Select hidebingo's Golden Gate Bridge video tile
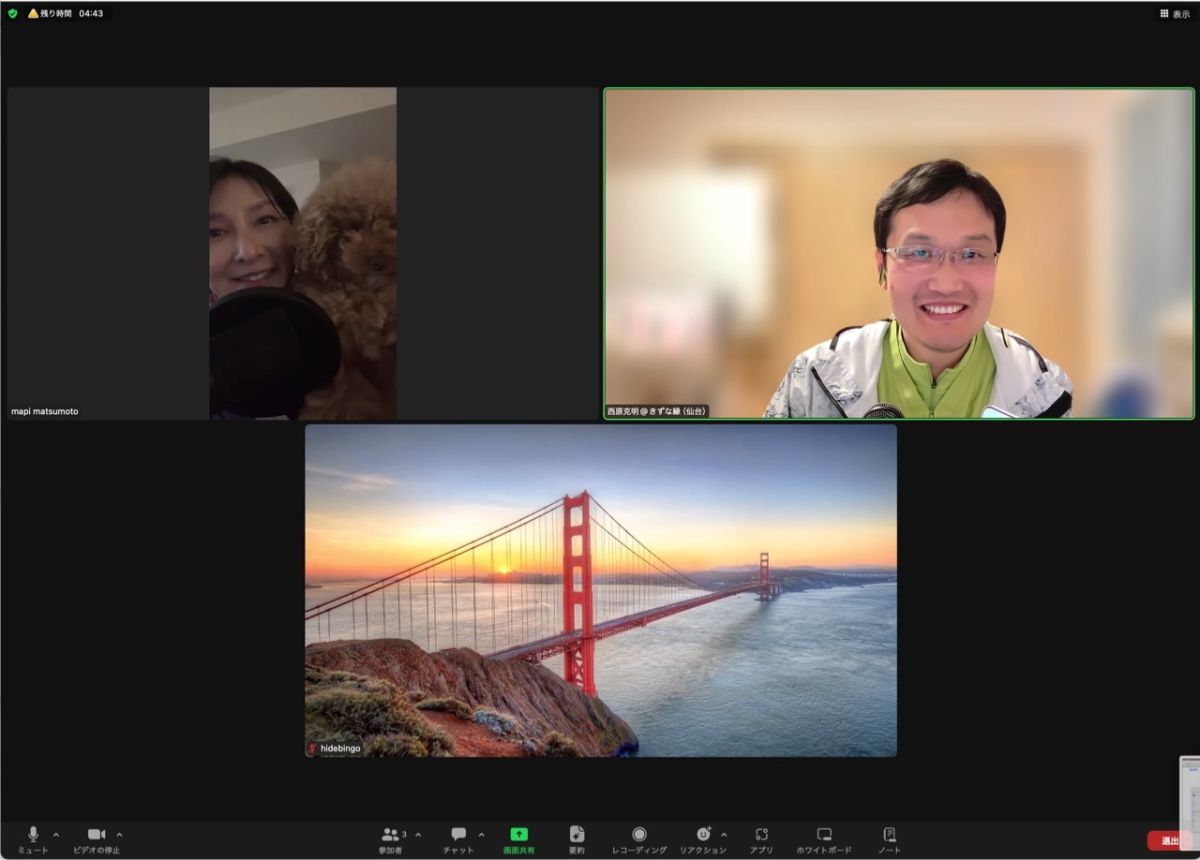 (600, 590)
